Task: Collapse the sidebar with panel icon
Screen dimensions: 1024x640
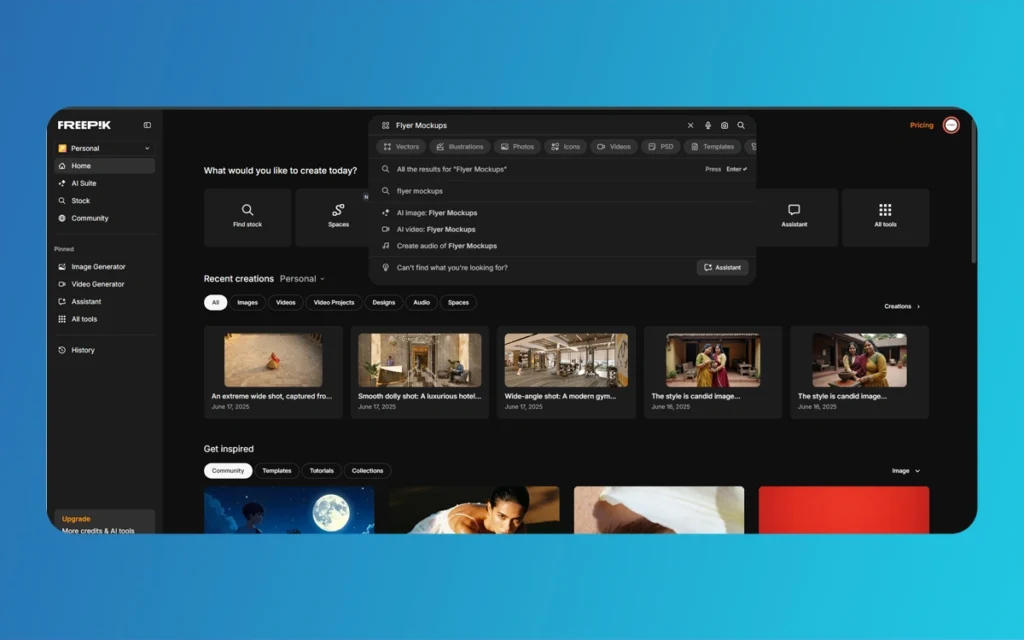Action: (x=147, y=125)
